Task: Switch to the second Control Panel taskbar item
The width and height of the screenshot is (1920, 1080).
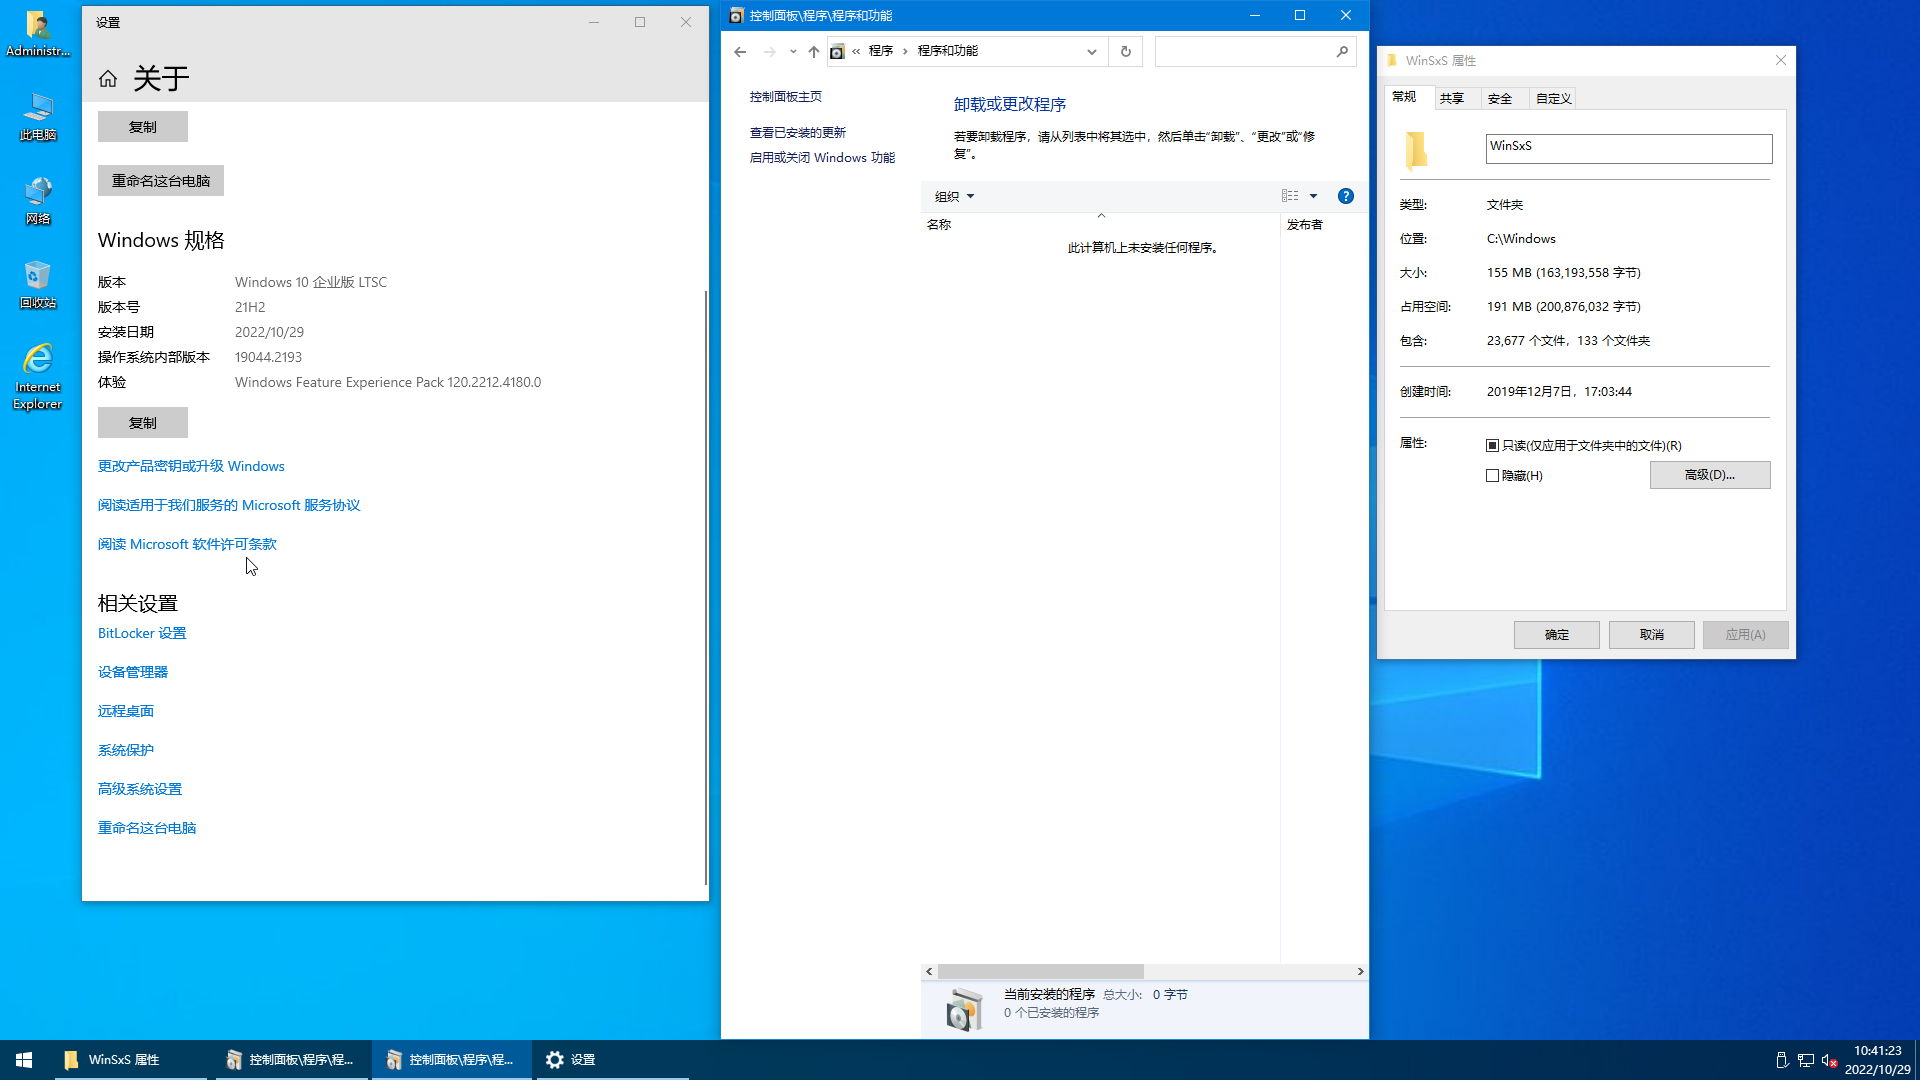Action: 450,1059
